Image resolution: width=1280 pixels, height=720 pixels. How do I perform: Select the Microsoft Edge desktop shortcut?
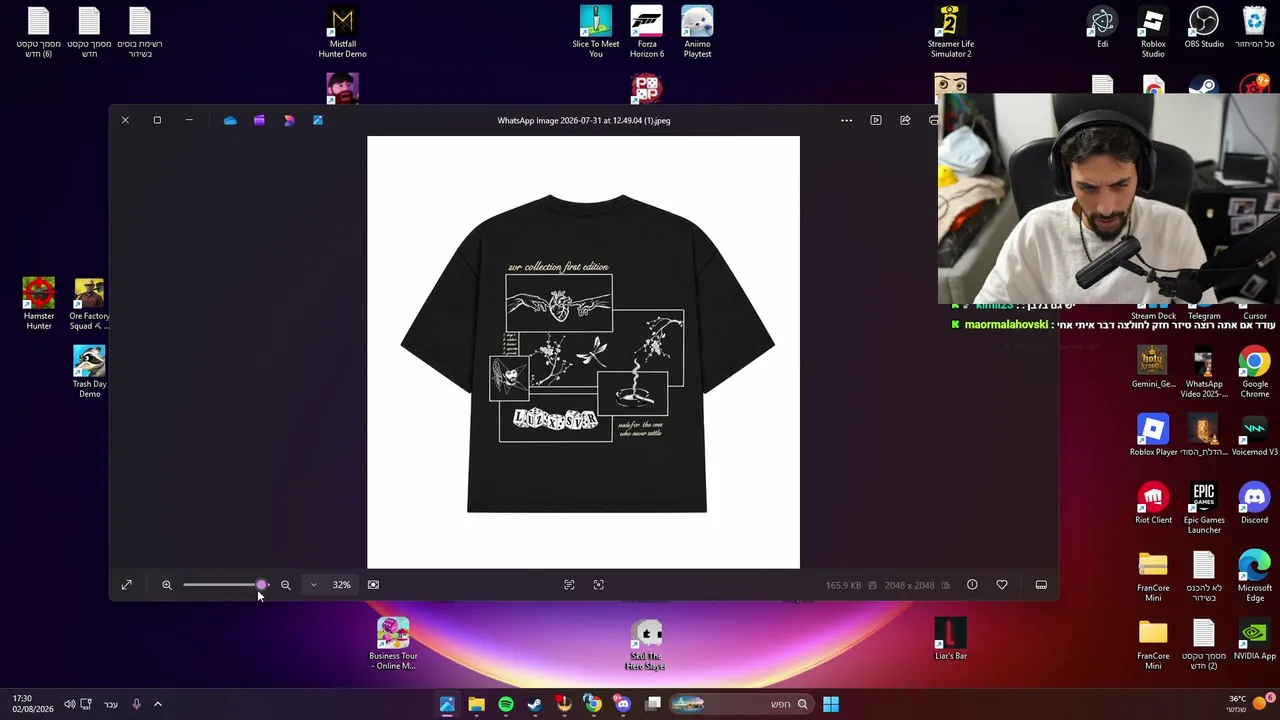1255,576
